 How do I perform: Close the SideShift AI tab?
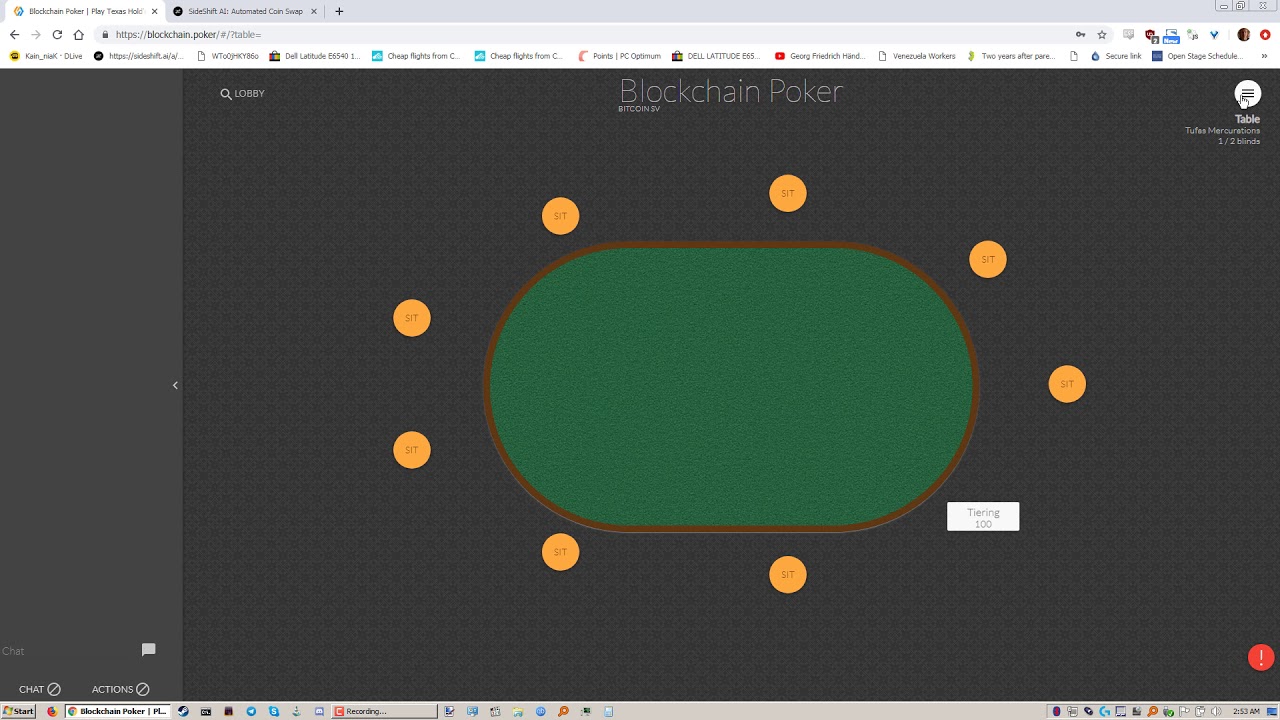pos(314,11)
